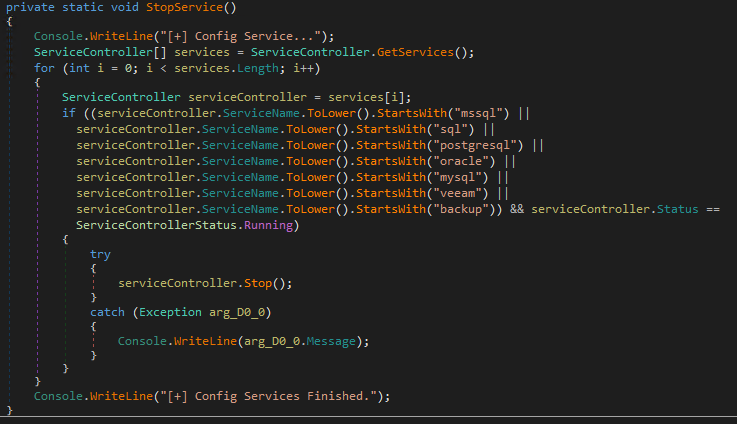This screenshot has height=424, width=737.
Task: Click ServiceControllerStatus.Running value
Action: 185,225
